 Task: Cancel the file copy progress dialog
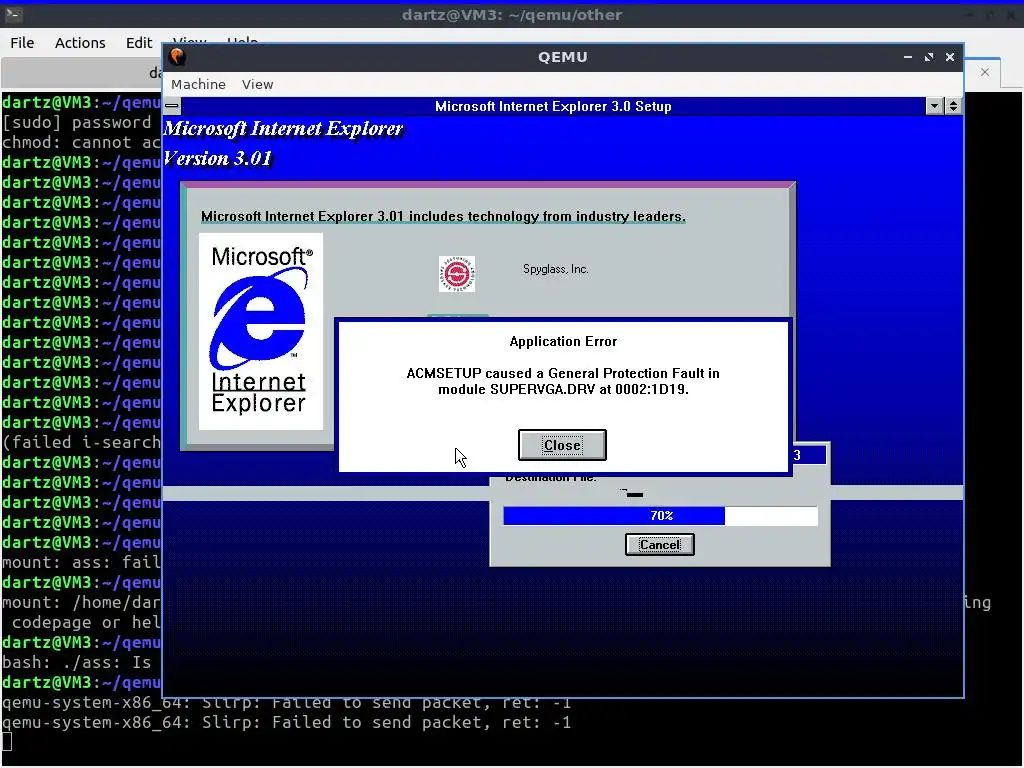[x=659, y=545]
